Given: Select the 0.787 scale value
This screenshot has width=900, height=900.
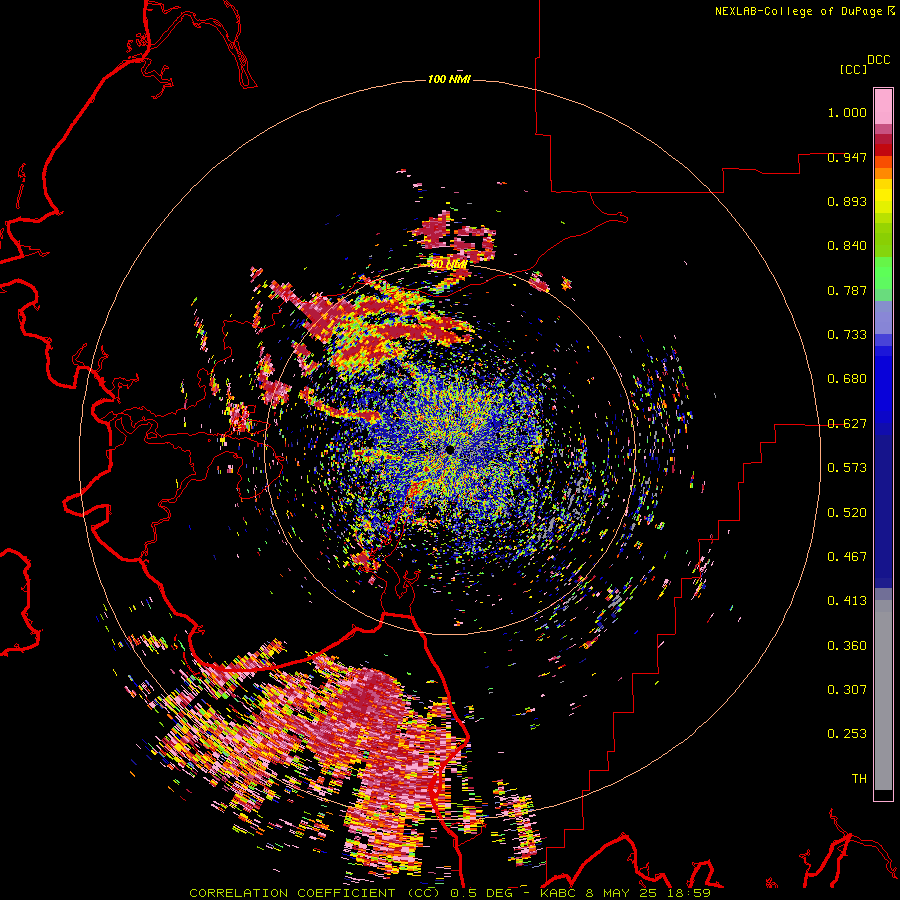Looking at the screenshot, I should click(x=847, y=290).
